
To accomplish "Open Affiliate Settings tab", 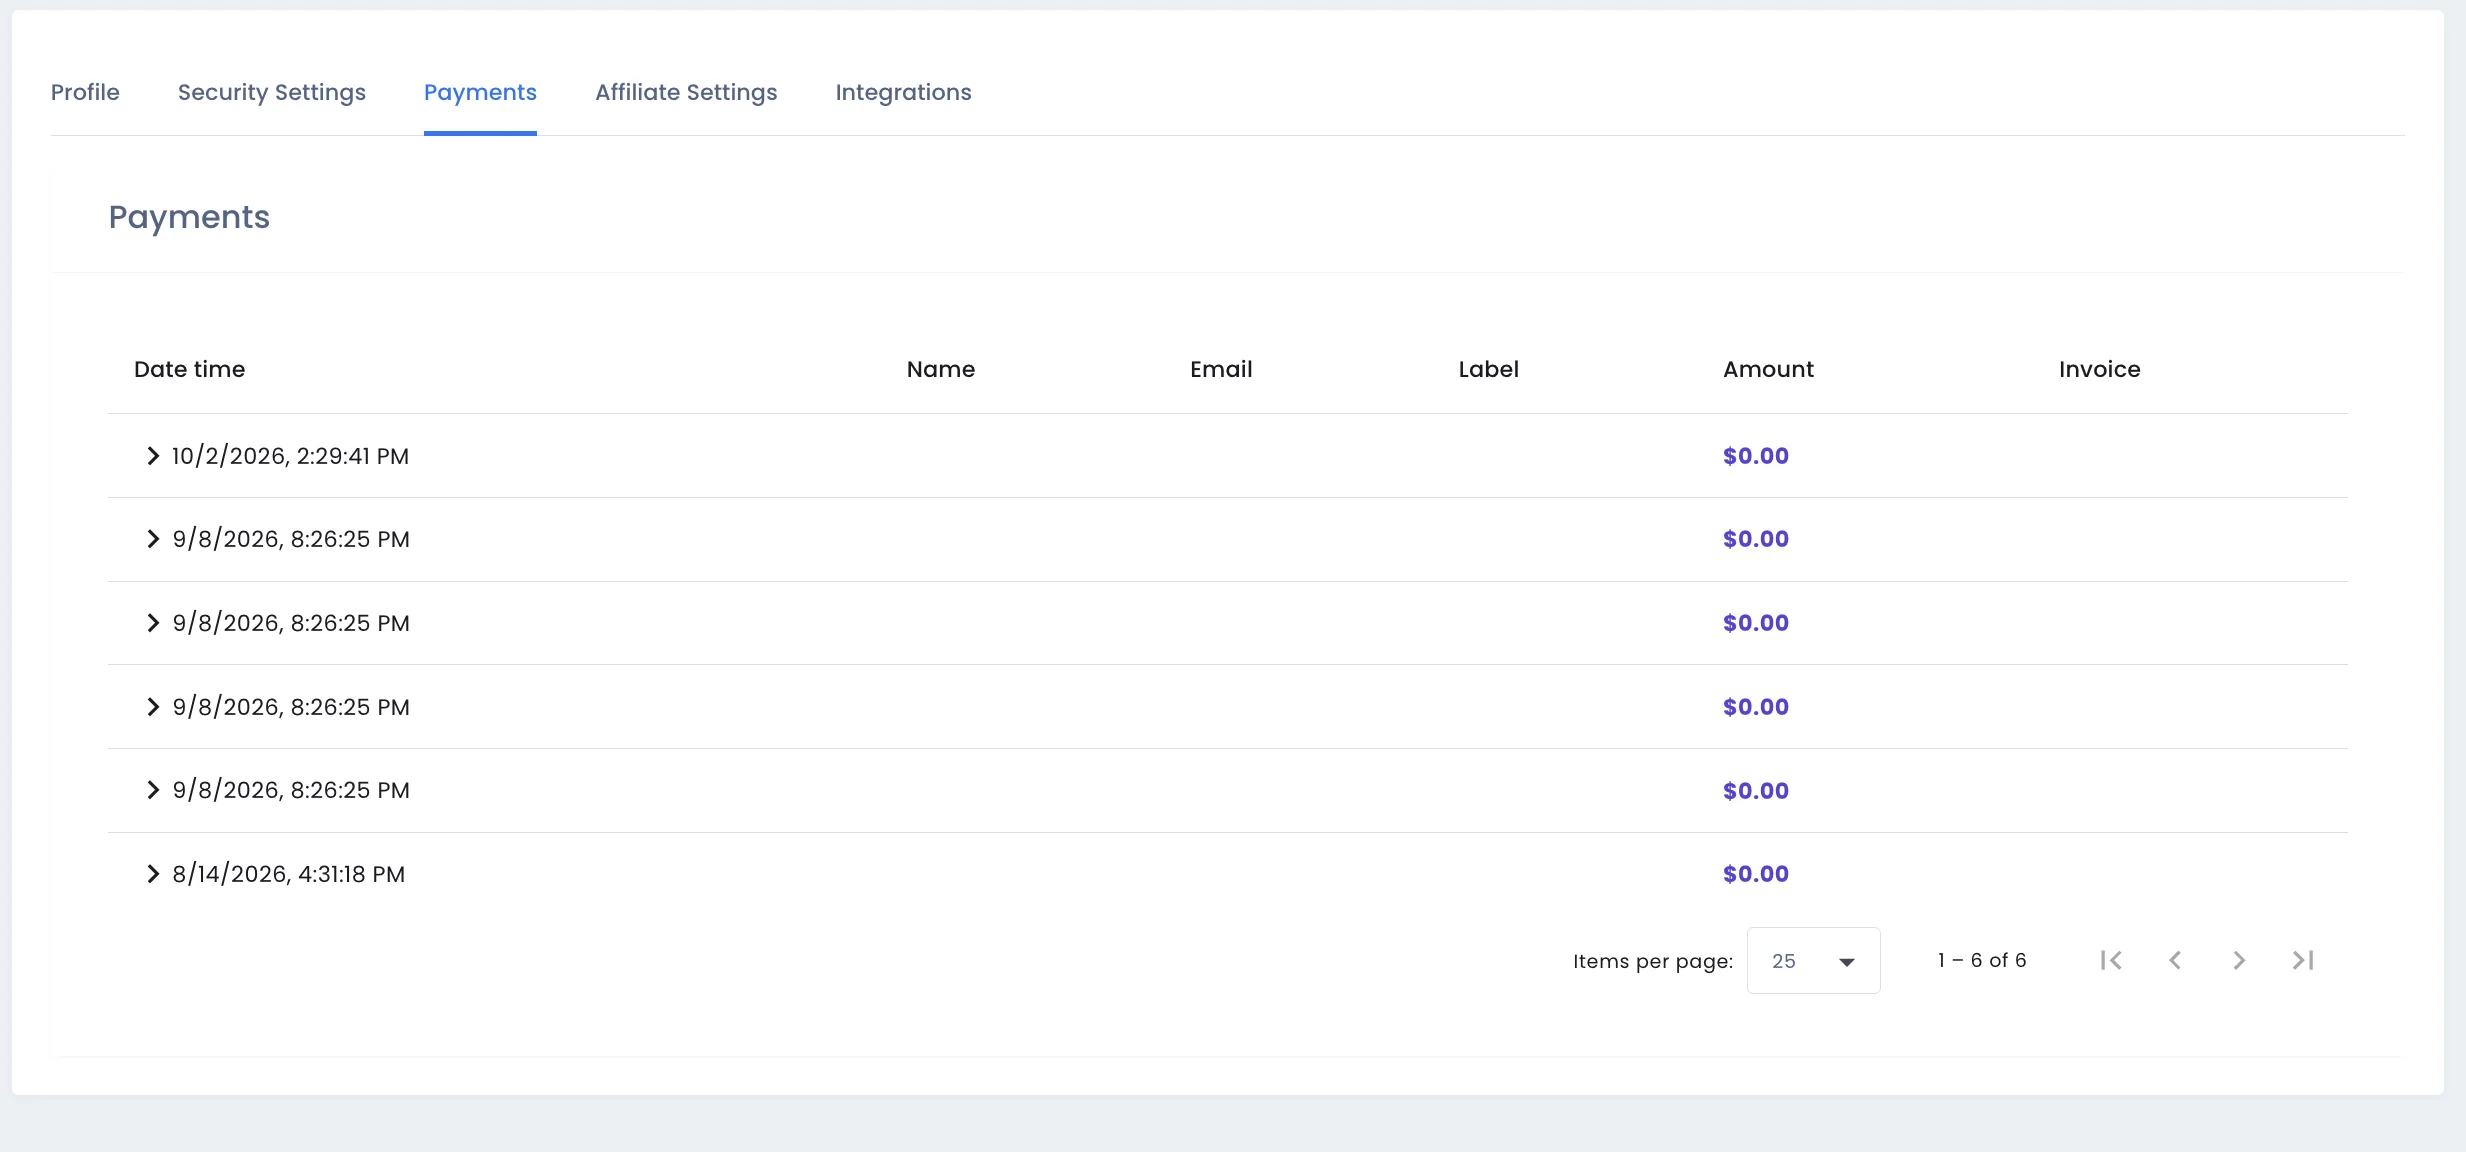I will [x=686, y=92].
